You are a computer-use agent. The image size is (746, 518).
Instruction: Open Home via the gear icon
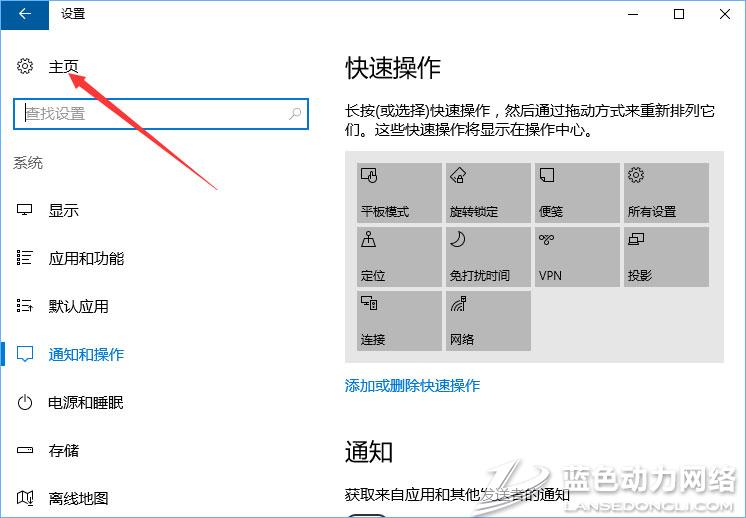tap(26, 66)
